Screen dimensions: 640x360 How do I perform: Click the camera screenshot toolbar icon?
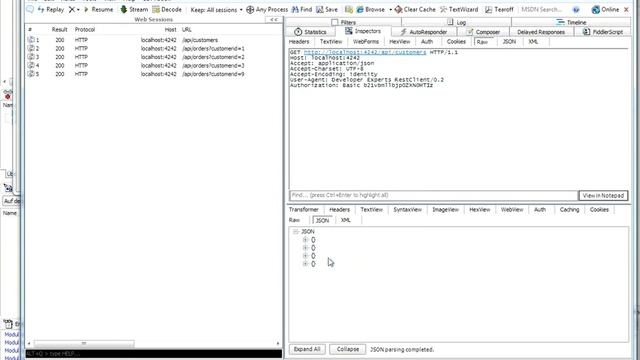pos(348,9)
